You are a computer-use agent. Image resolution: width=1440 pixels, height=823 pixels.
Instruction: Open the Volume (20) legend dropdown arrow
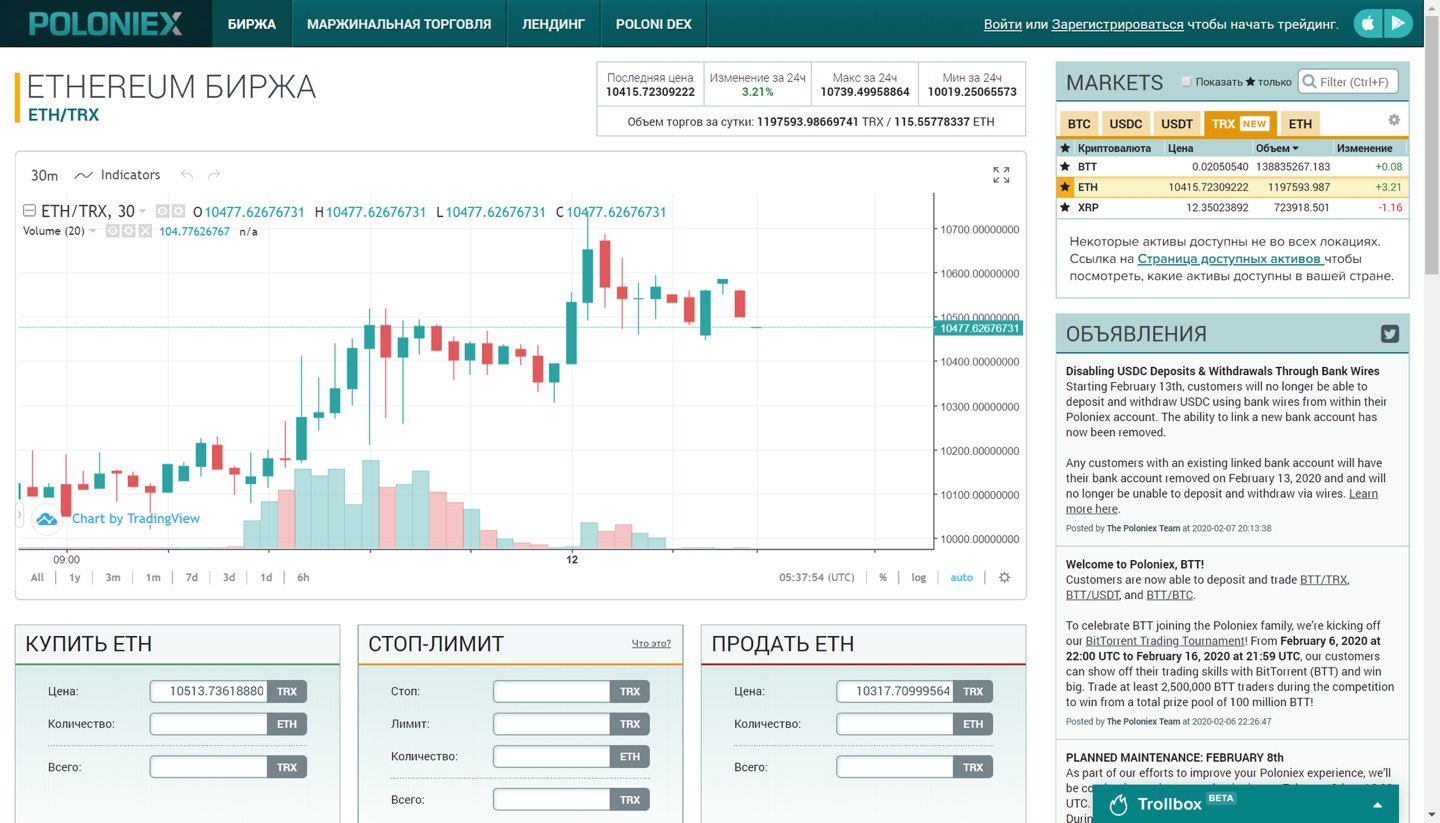[x=93, y=231]
